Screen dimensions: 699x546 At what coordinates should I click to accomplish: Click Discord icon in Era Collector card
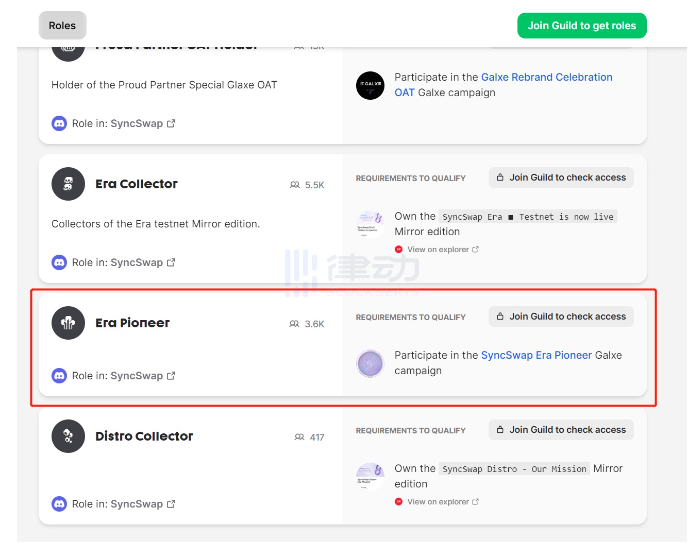pos(59,263)
